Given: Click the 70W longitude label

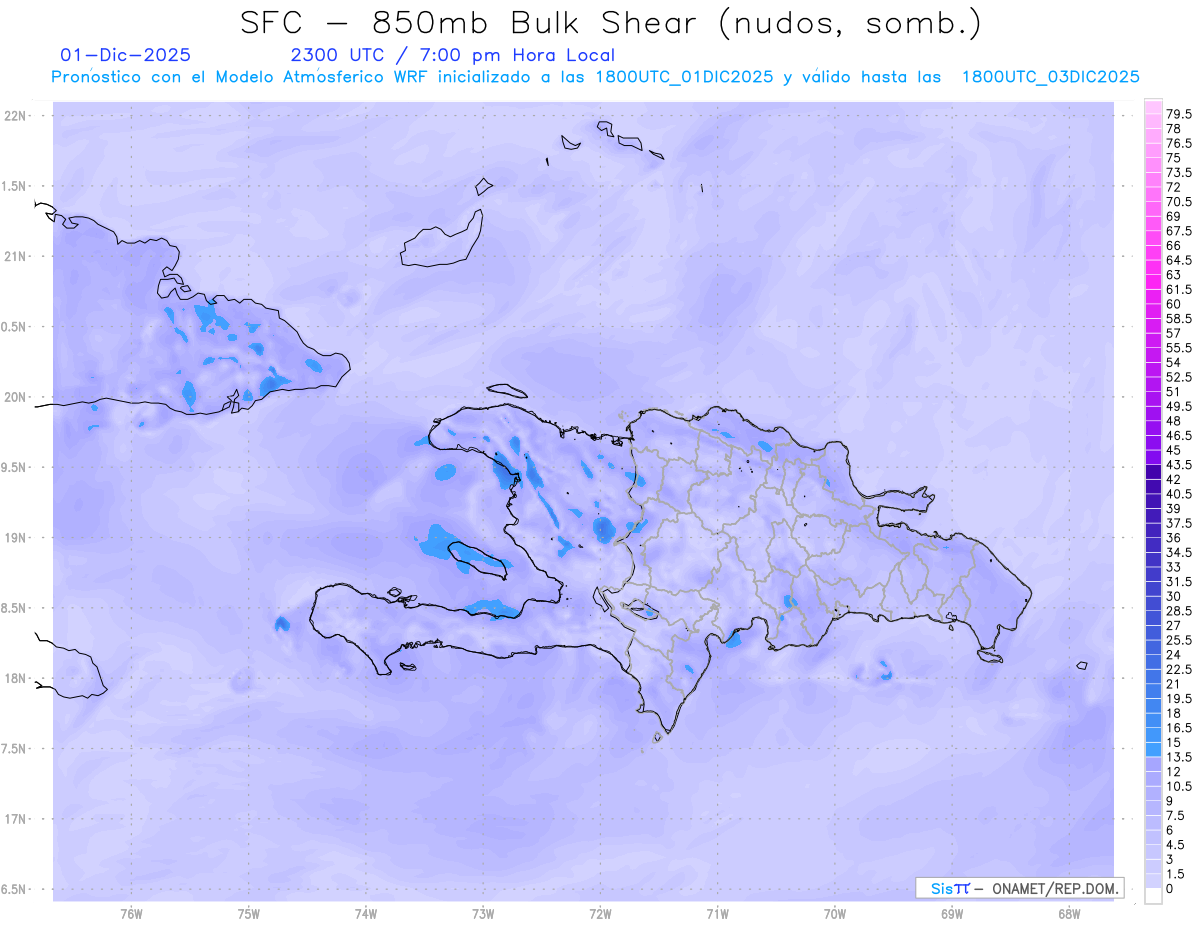Looking at the screenshot, I should pyautogui.click(x=835, y=914).
